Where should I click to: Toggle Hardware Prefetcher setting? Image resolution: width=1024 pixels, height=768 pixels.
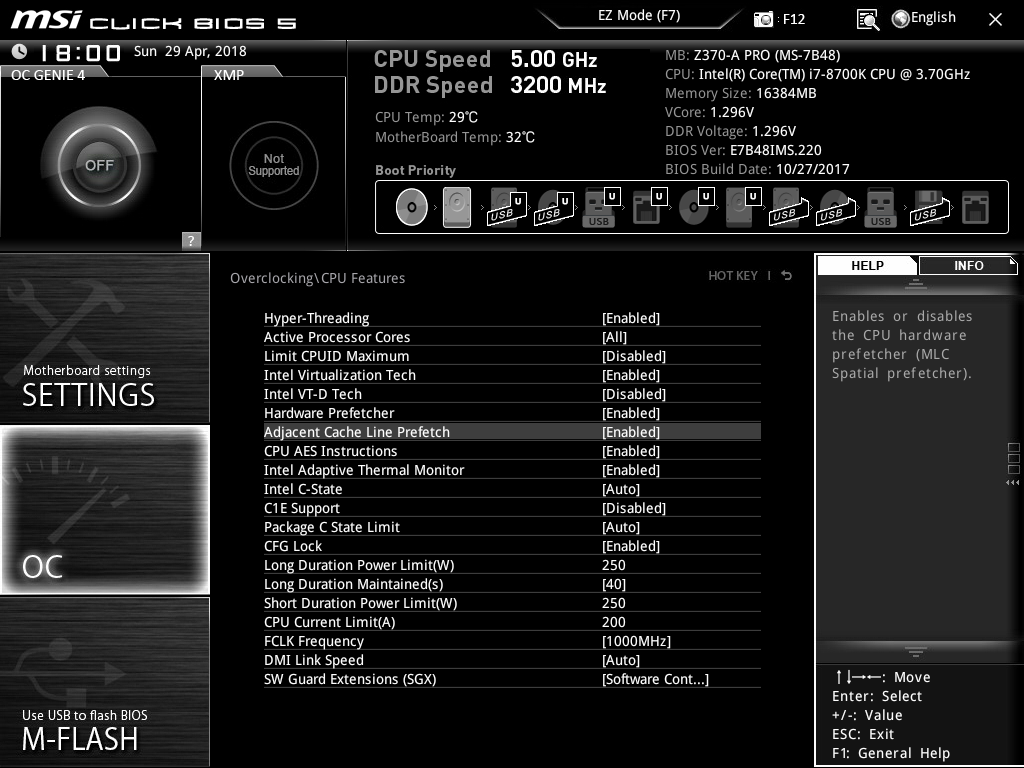coord(512,413)
